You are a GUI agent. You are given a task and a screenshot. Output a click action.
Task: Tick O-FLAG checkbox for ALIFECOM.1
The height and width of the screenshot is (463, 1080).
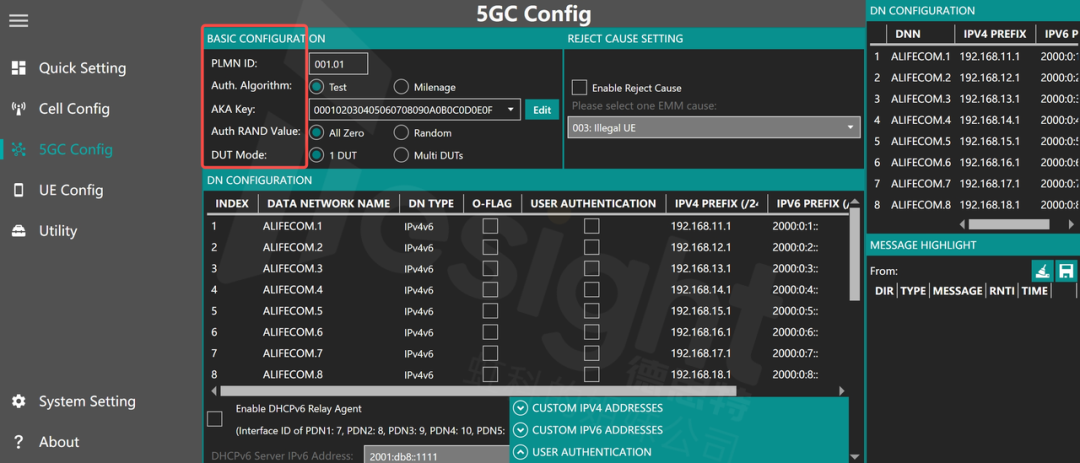[490, 226]
